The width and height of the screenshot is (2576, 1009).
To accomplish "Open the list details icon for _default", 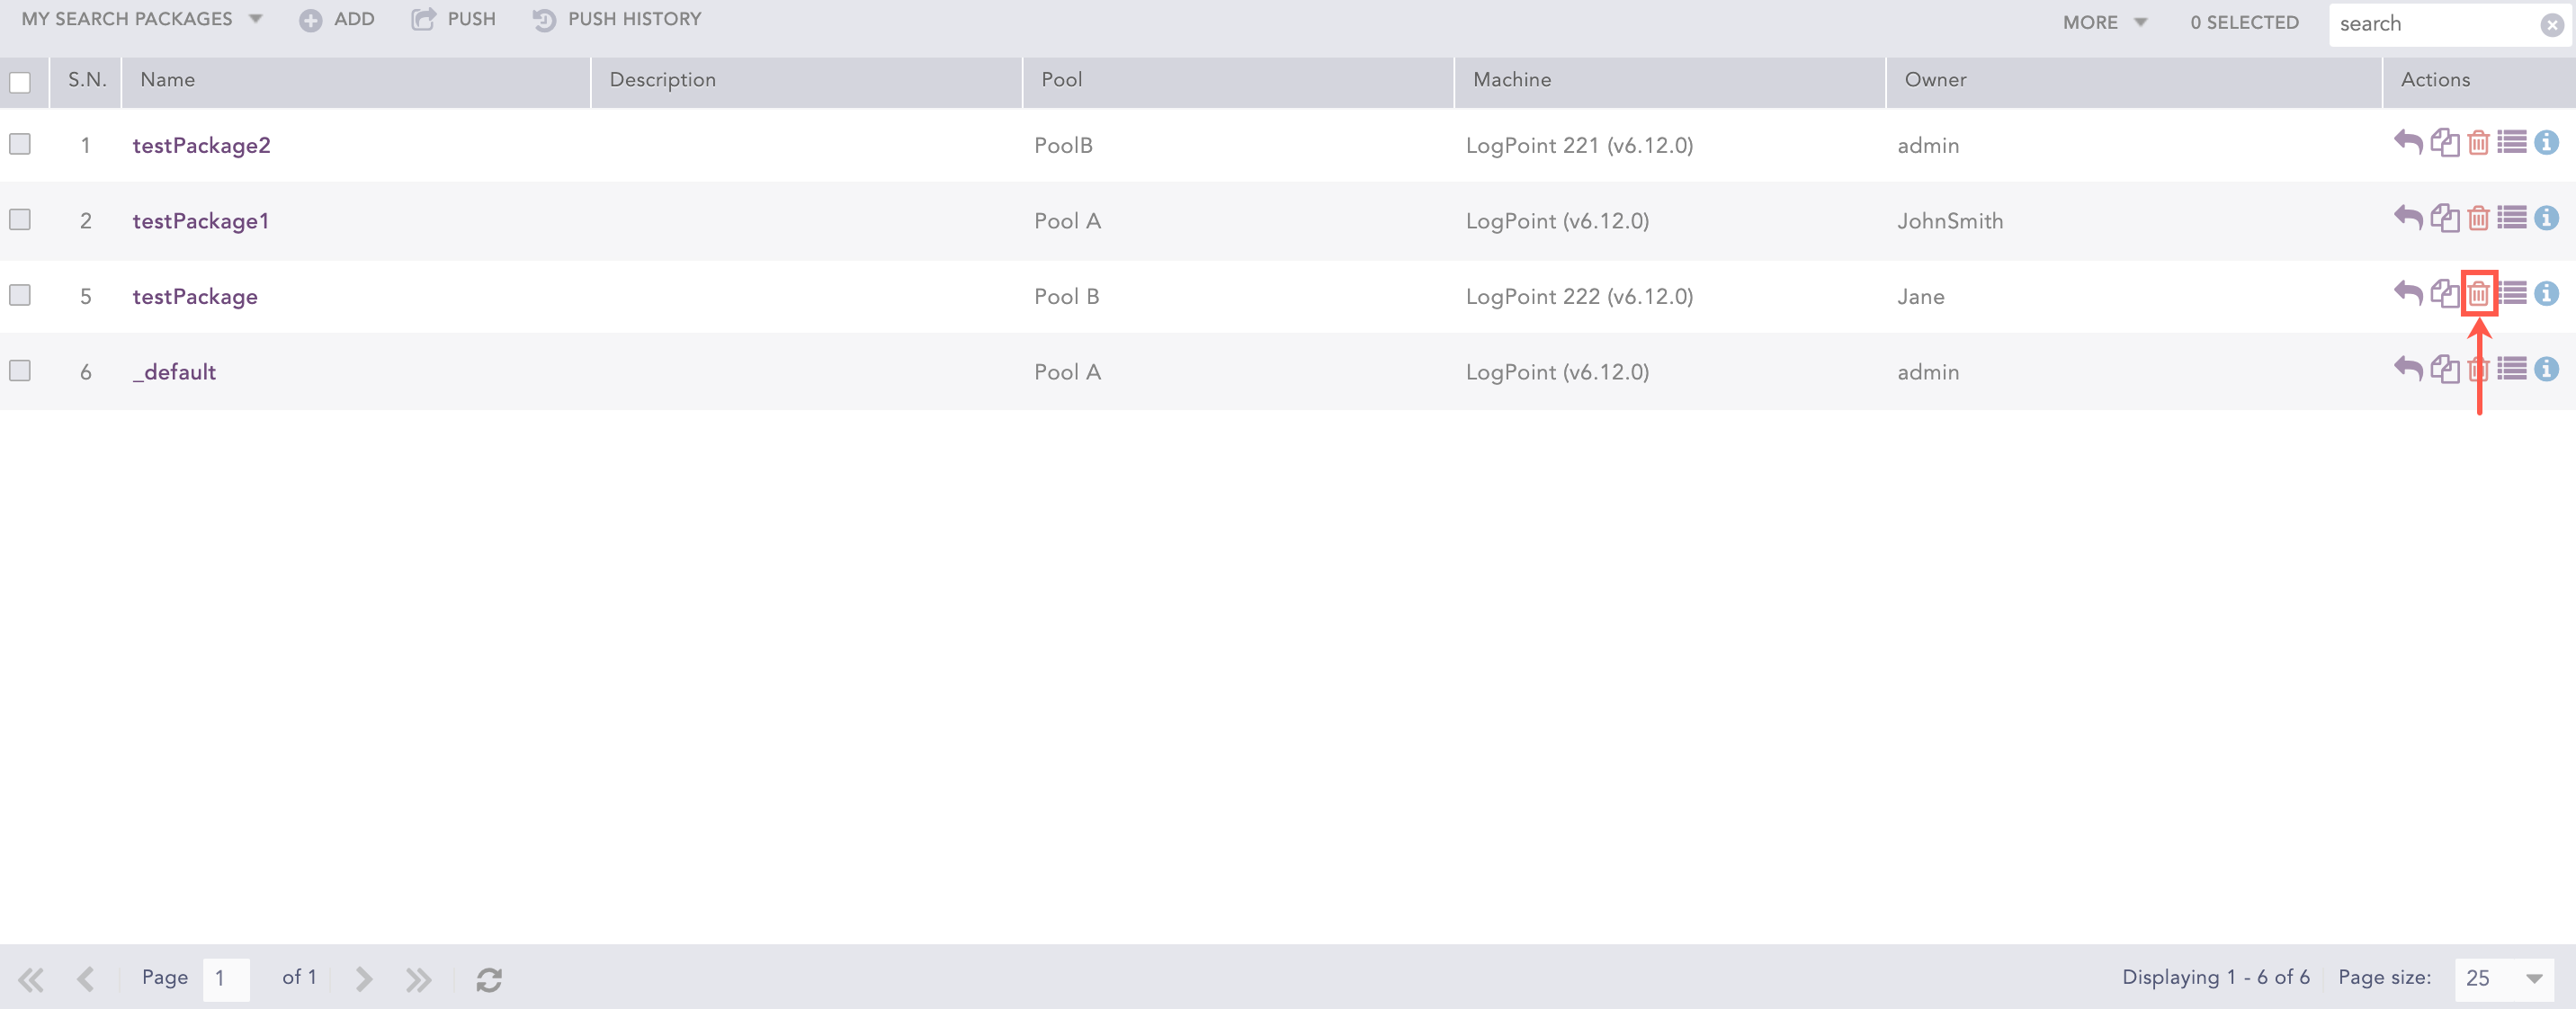I will click(x=2512, y=369).
